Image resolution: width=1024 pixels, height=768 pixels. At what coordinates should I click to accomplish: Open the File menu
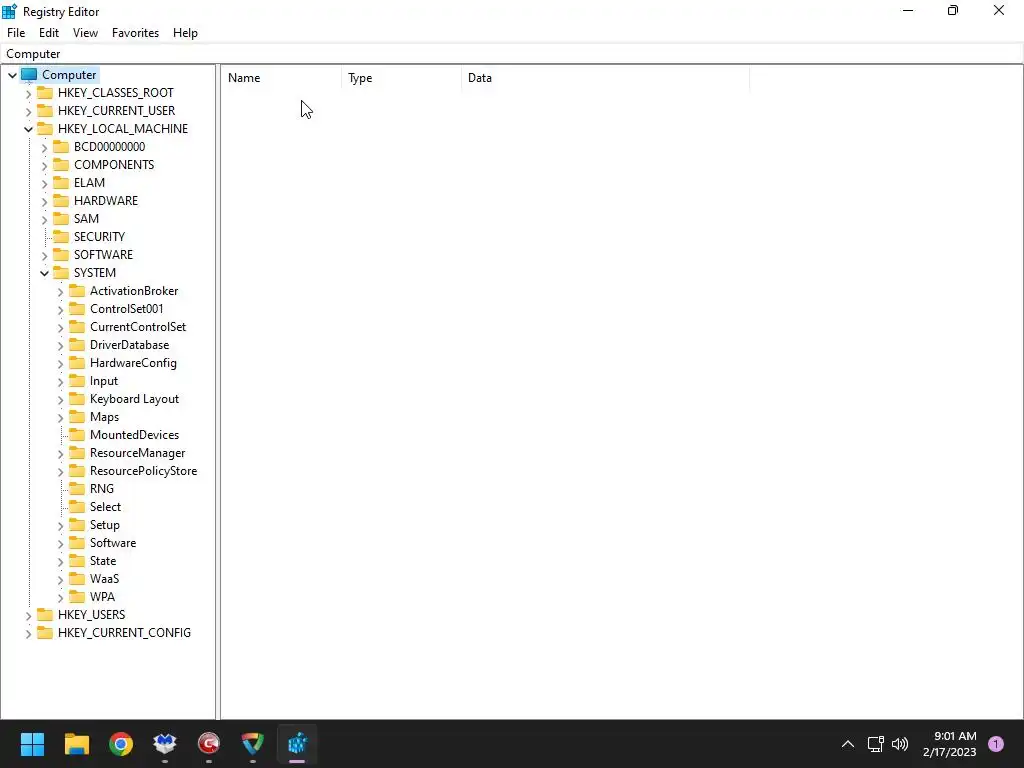point(16,33)
